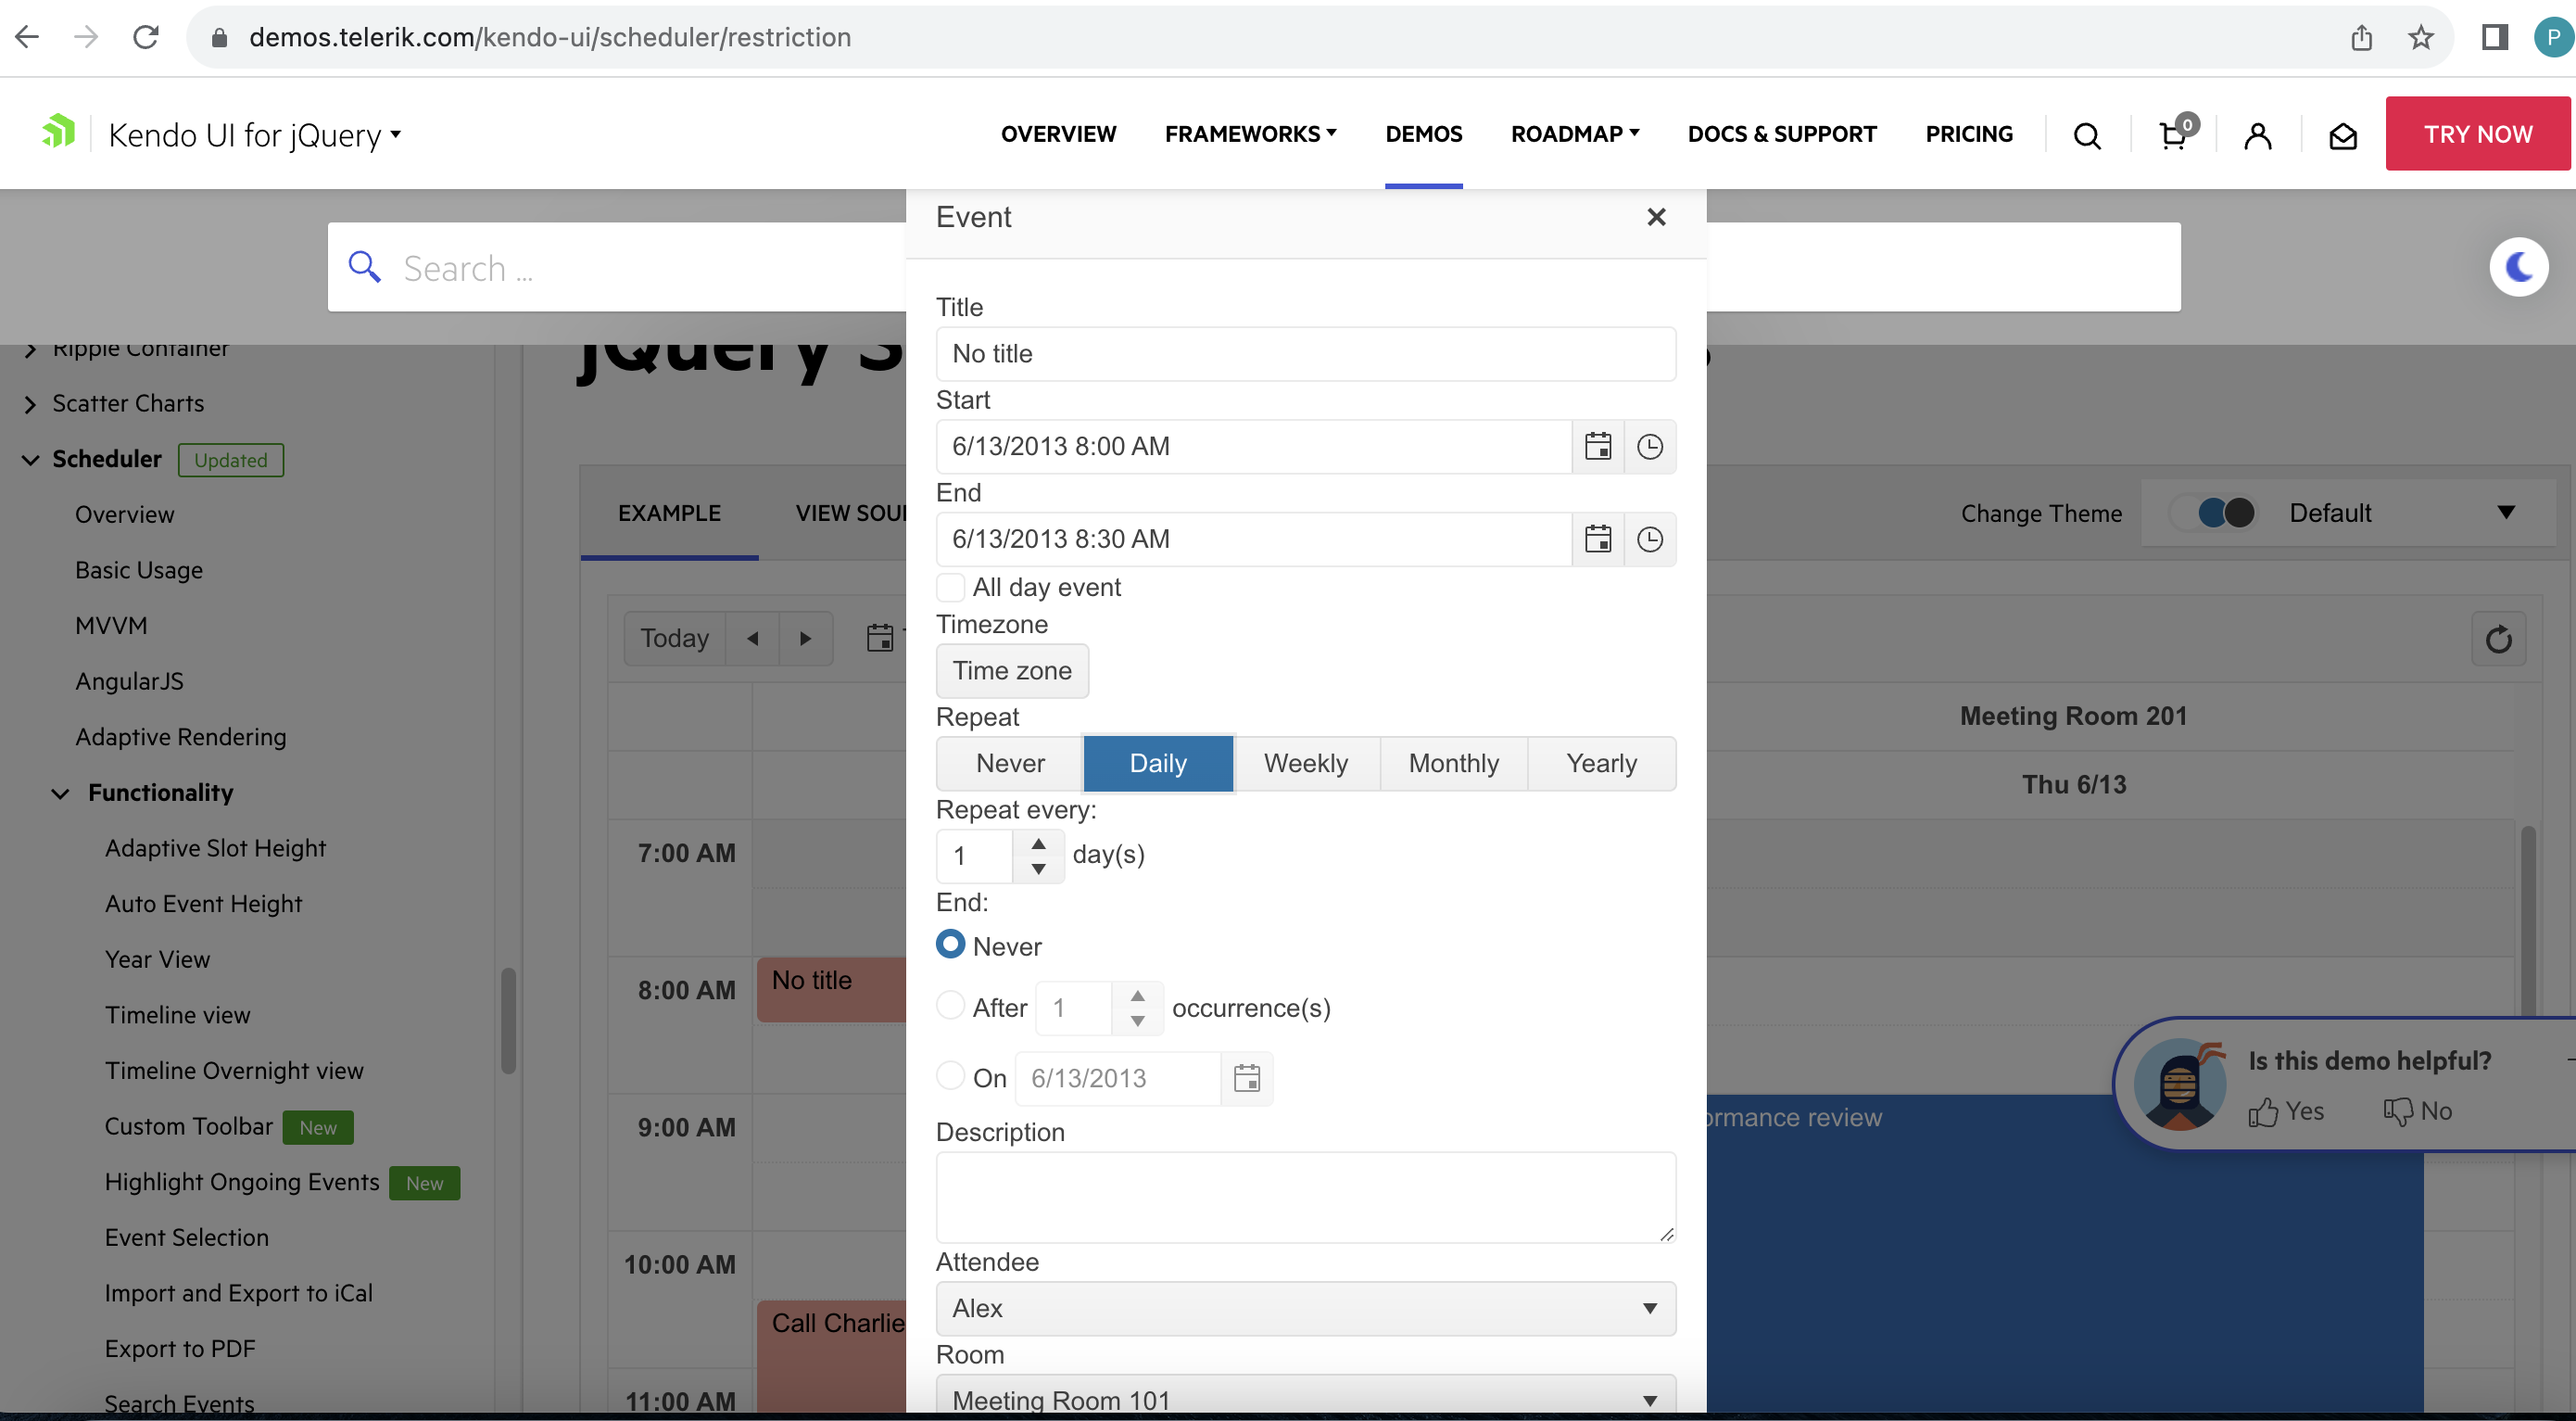Image resolution: width=2576 pixels, height=1421 pixels.
Task: Click the TRY NOW button
Action: point(2477,134)
